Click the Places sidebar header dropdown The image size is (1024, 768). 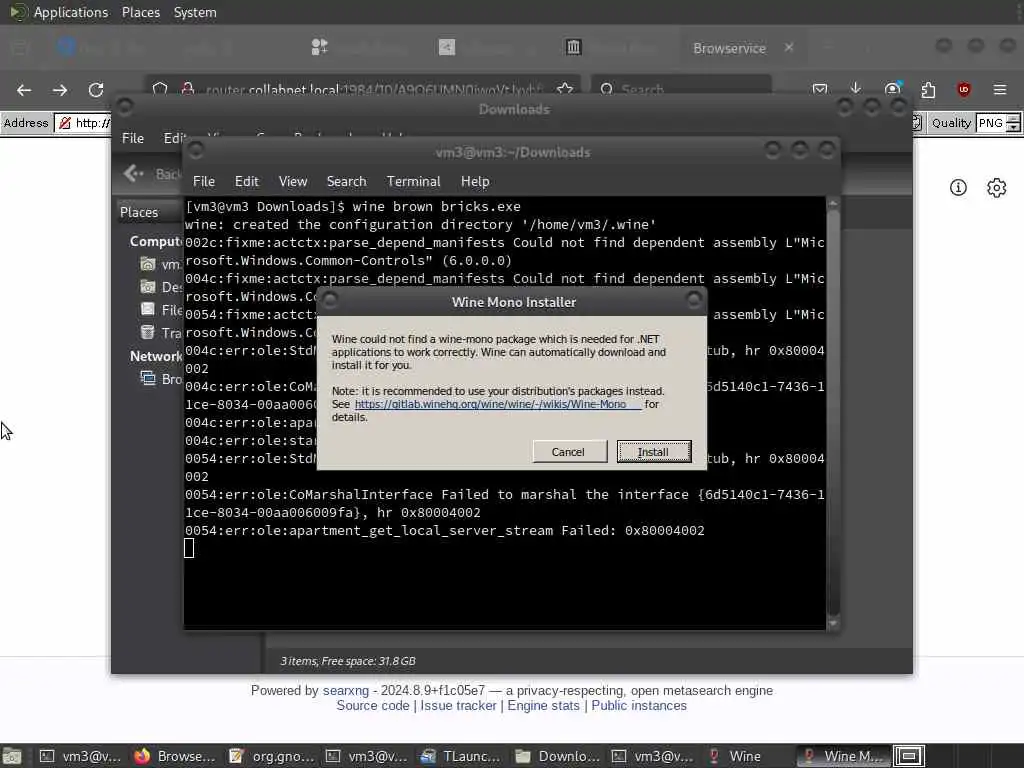[x=148, y=212]
